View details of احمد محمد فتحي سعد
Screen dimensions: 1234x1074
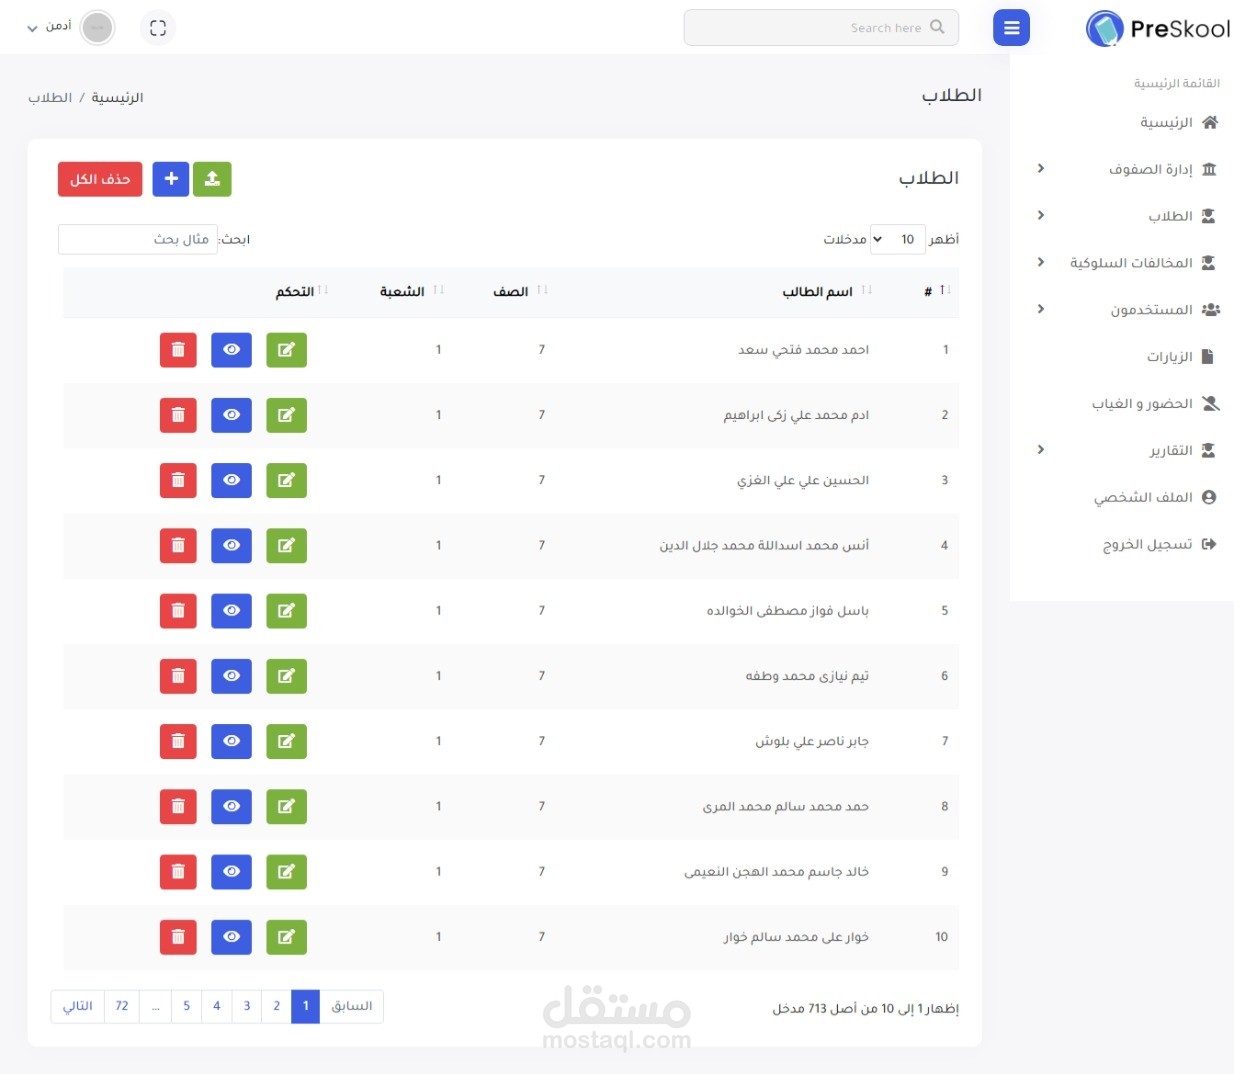pos(231,350)
